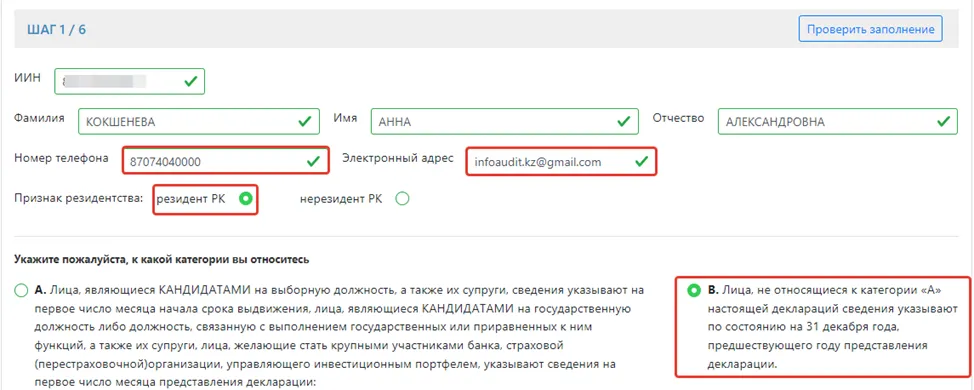Click the 'ШАГ 1 / 6' step heading
This screenshot has width=974, height=390.
[57, 30]
